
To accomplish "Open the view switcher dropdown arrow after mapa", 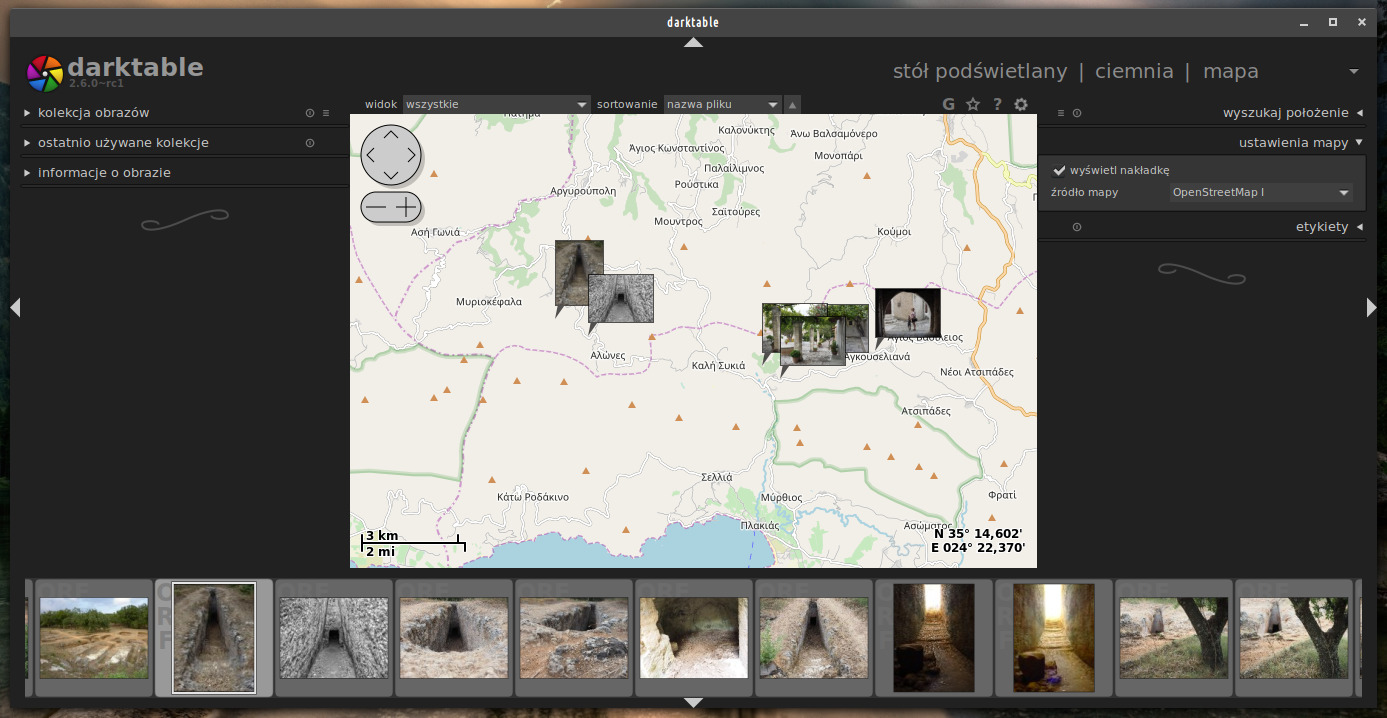I will click(1354, 72).
